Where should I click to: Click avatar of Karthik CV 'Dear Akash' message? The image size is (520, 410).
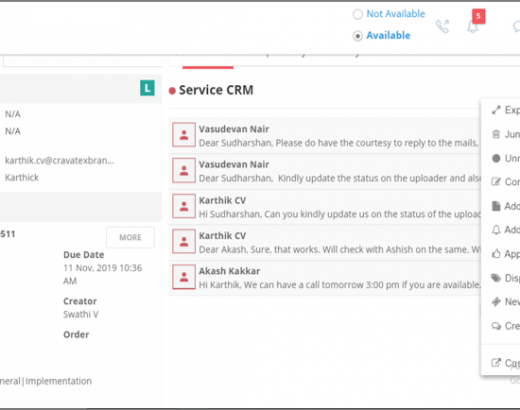click(x=184, y=242)
